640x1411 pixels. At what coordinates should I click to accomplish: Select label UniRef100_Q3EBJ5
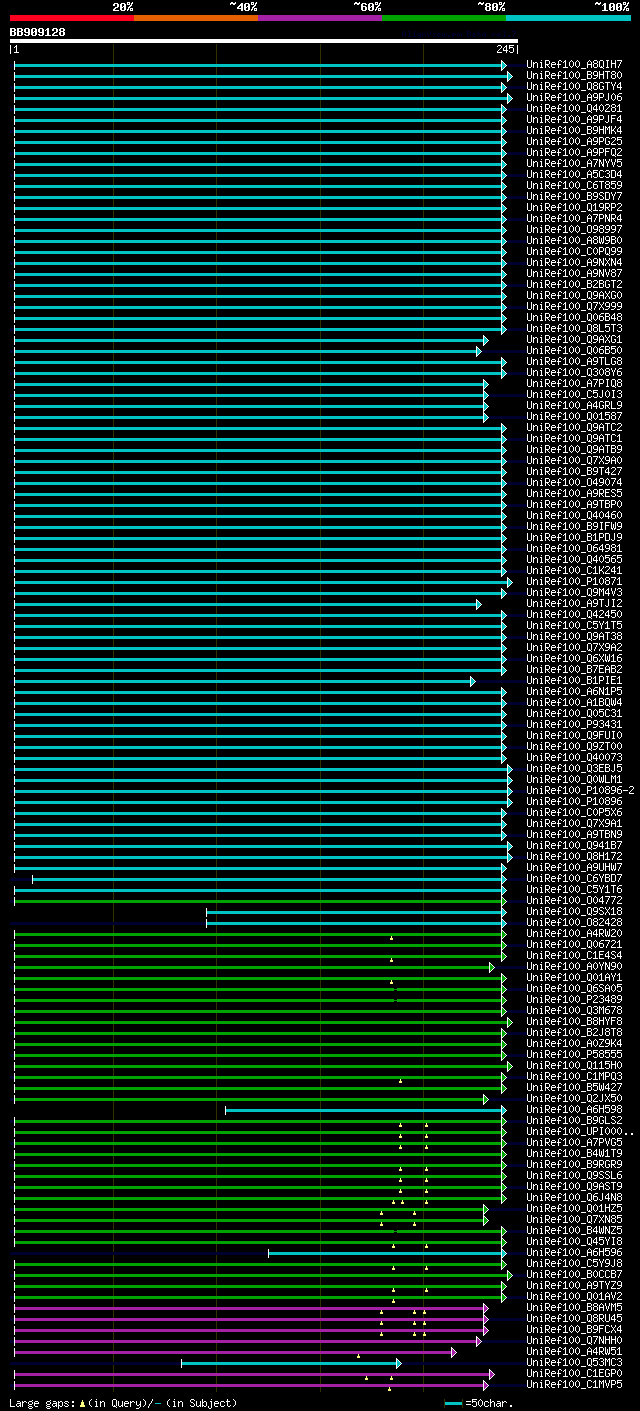pyautogui.click(x=574, y=768)
